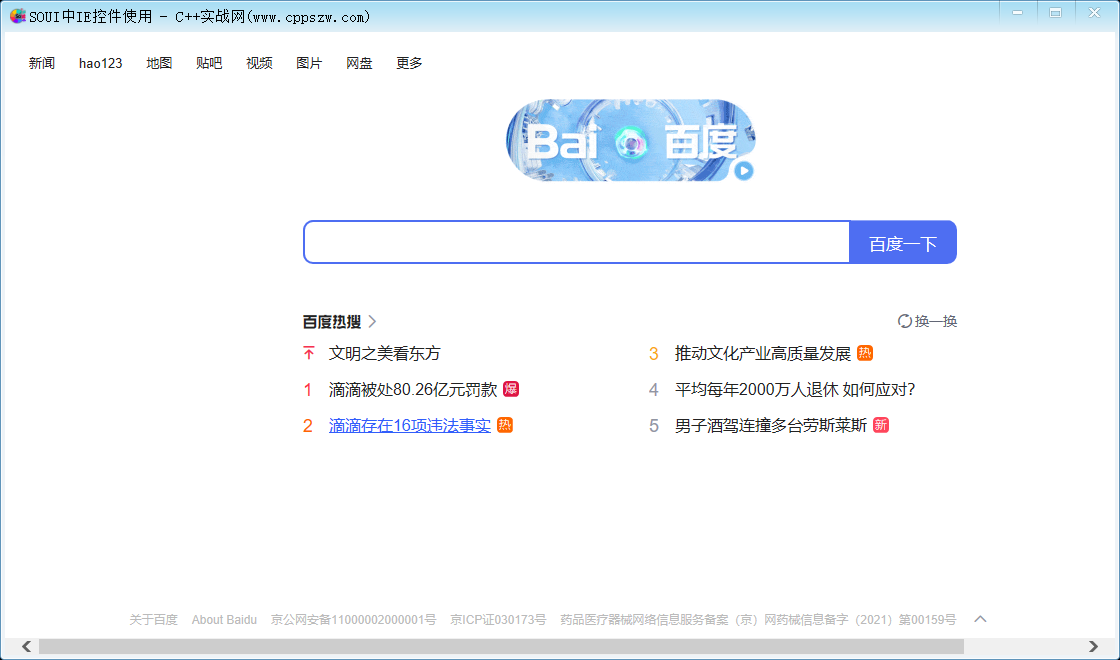Screen dimensions: 1120x660
Task: Maximize the SOUI window
Action: tap(1055, 12)
